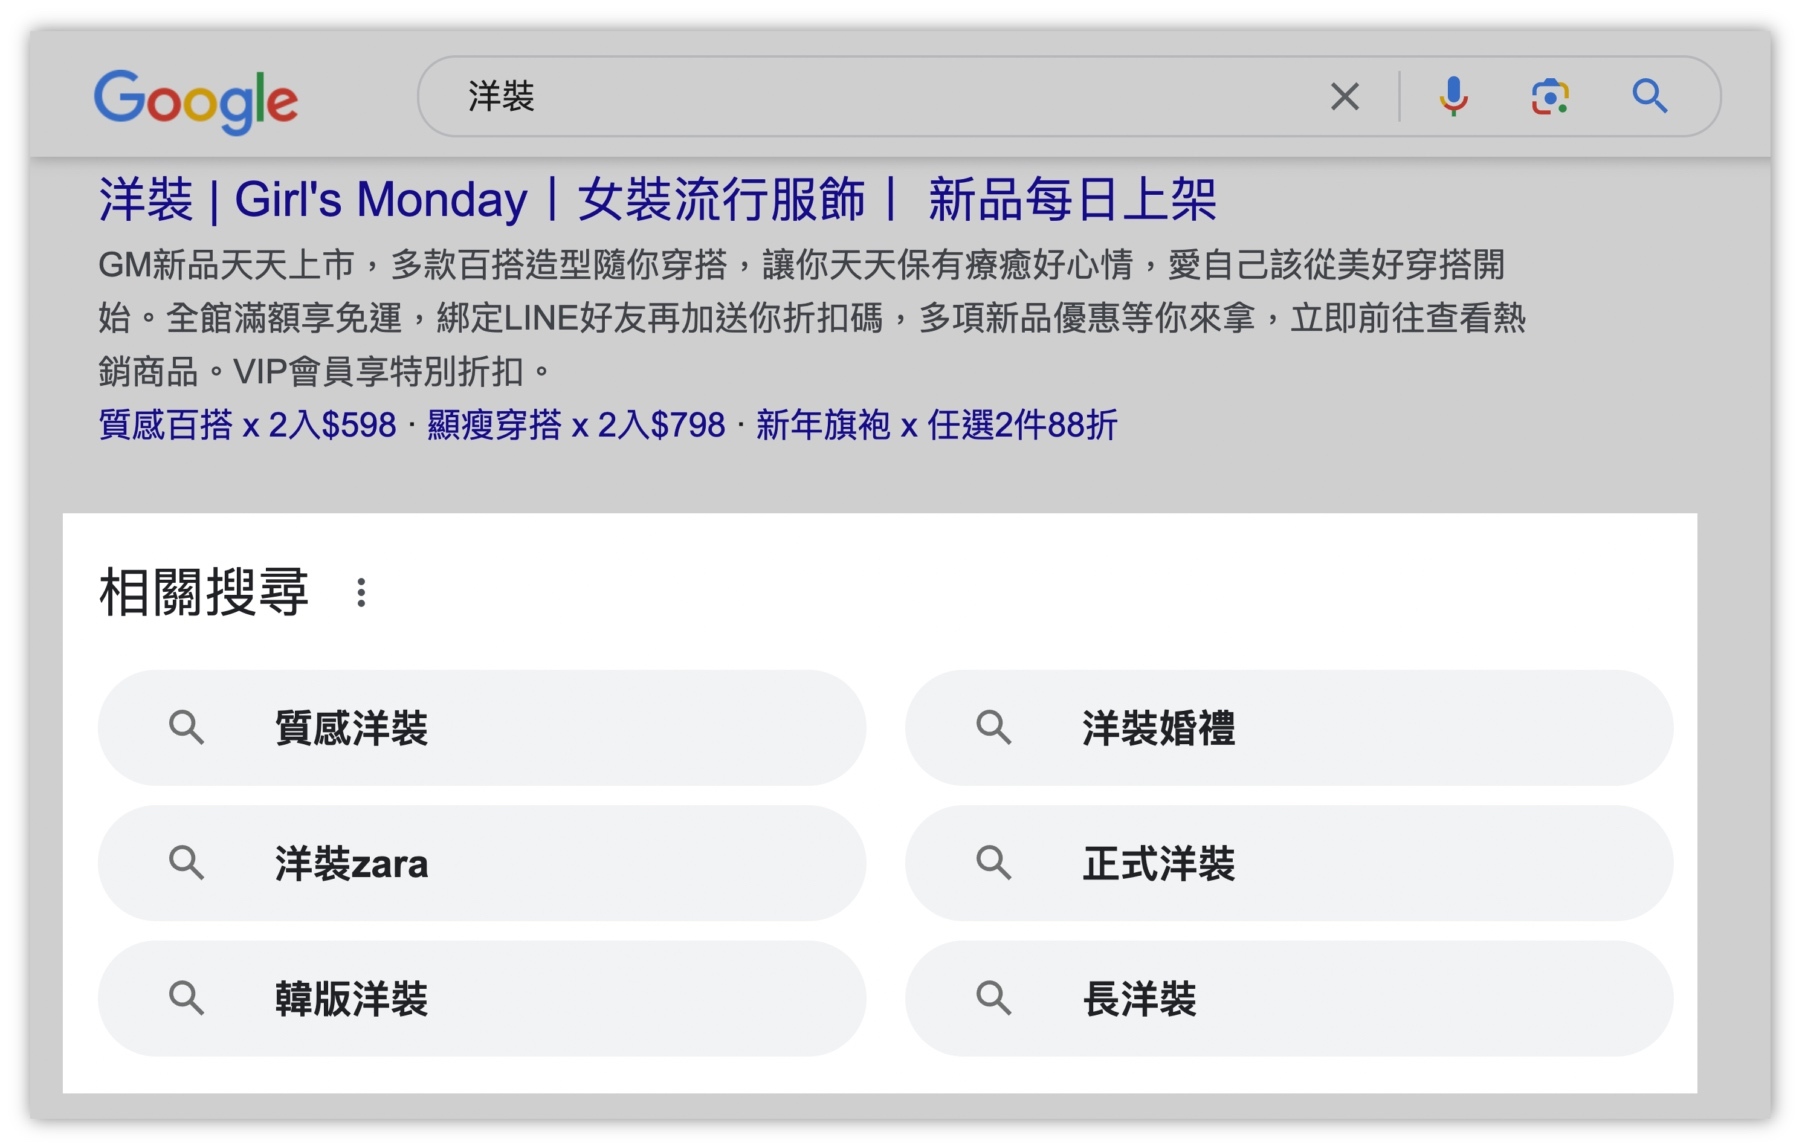Image resolution: width=1801 pixels, height=1148 pixels.
Task: Open Google Lens image search
Action: 1550,97
